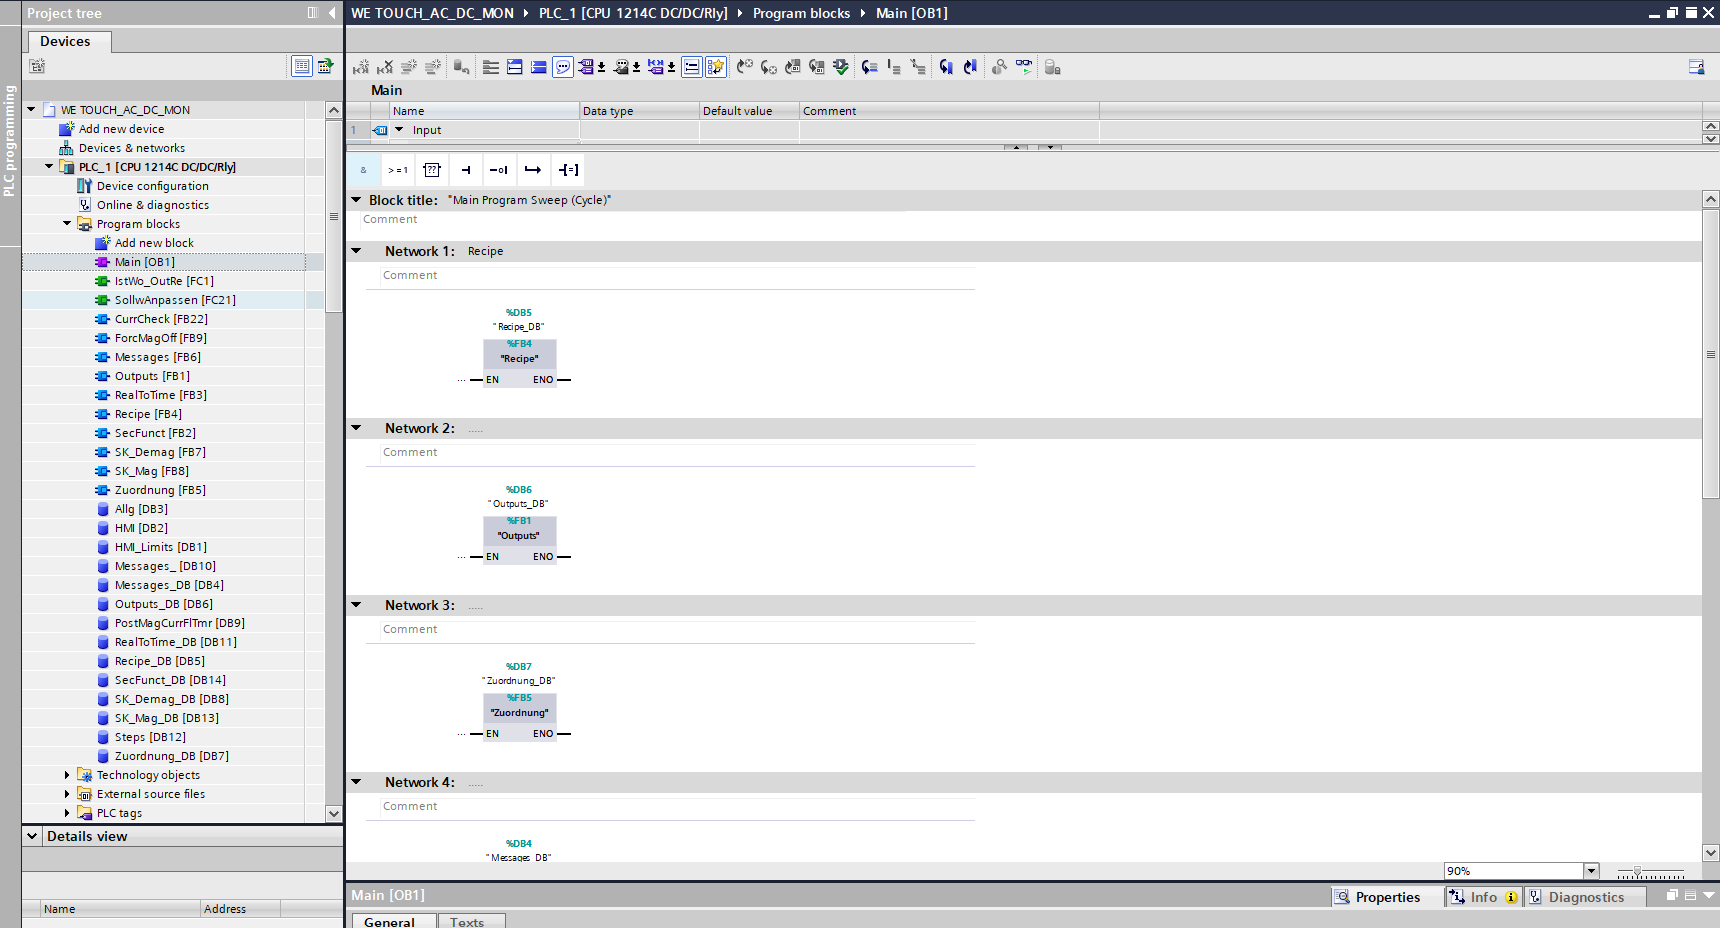The width and height of the screenshot is (1720, 928).
Task: Switch to the Diagnostics tab
Action: [1586, 897]
